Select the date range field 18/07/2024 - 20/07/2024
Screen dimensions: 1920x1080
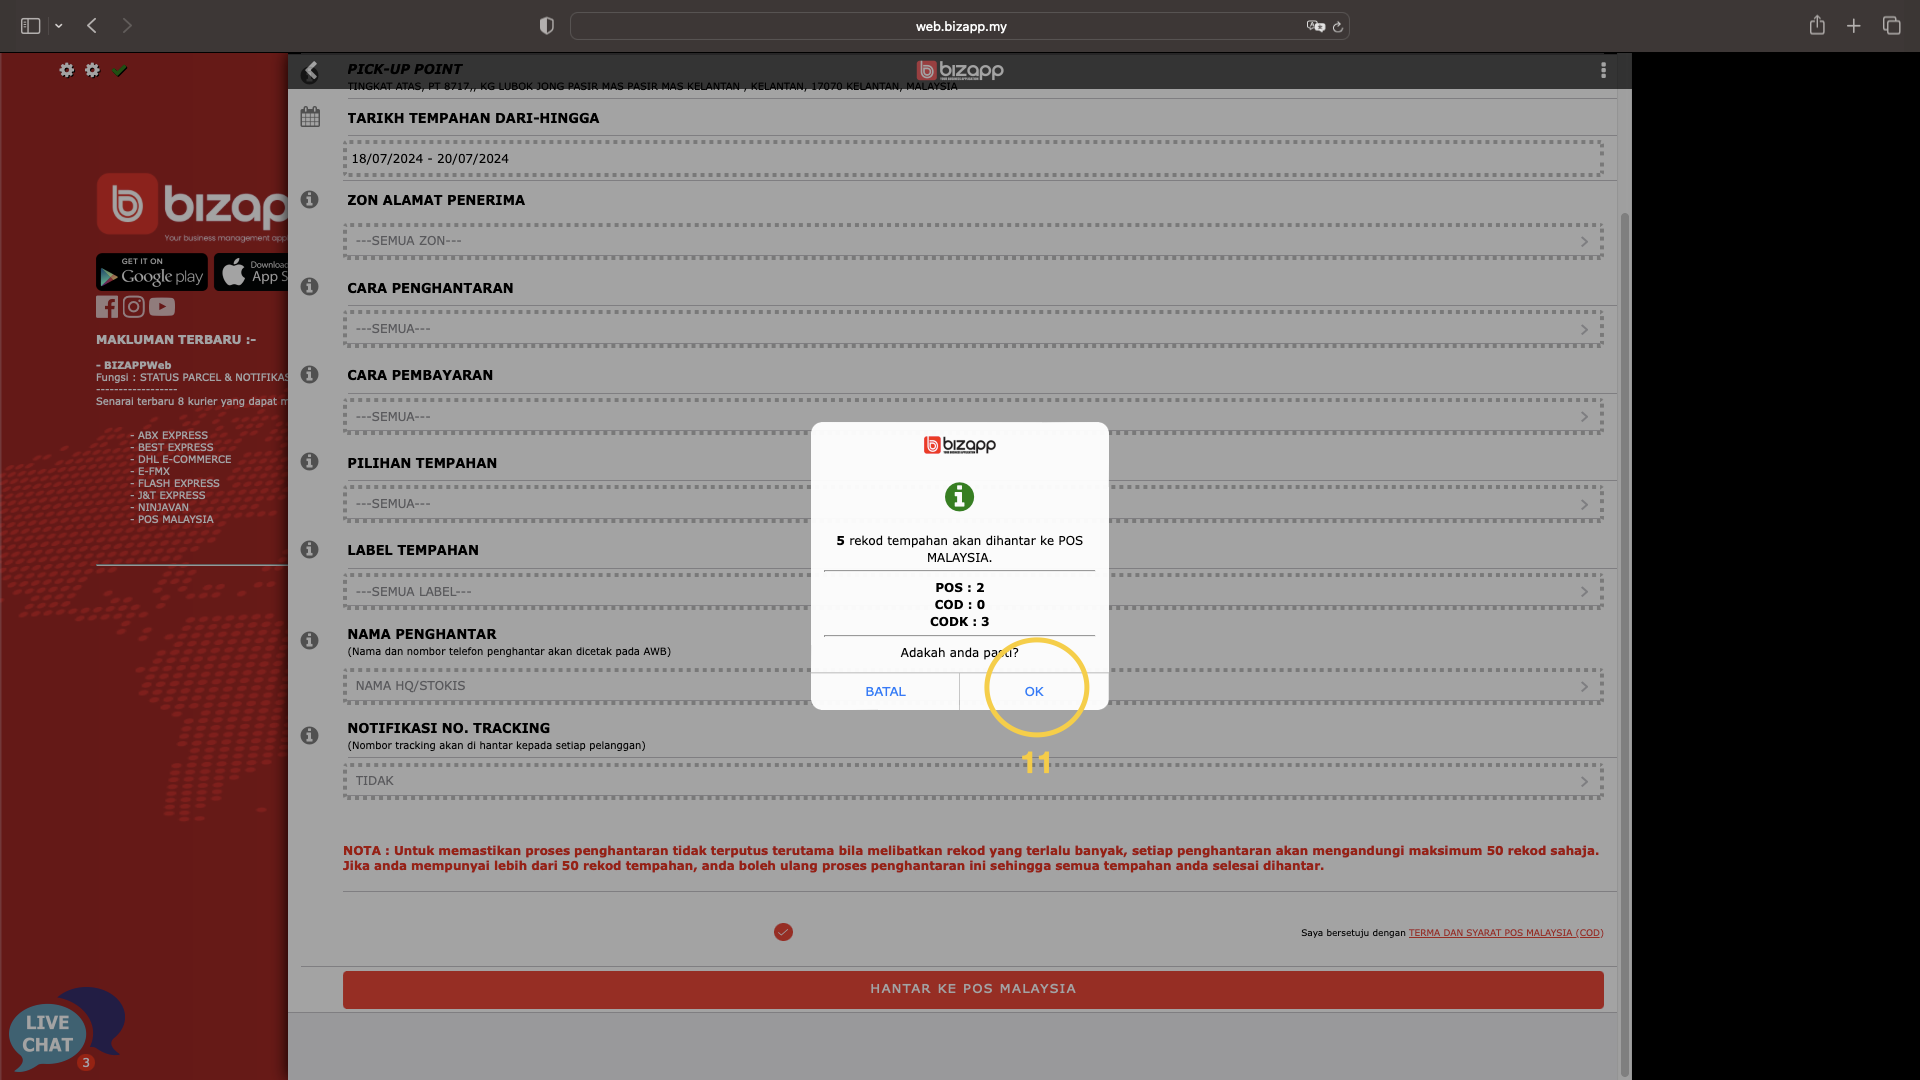973,159
